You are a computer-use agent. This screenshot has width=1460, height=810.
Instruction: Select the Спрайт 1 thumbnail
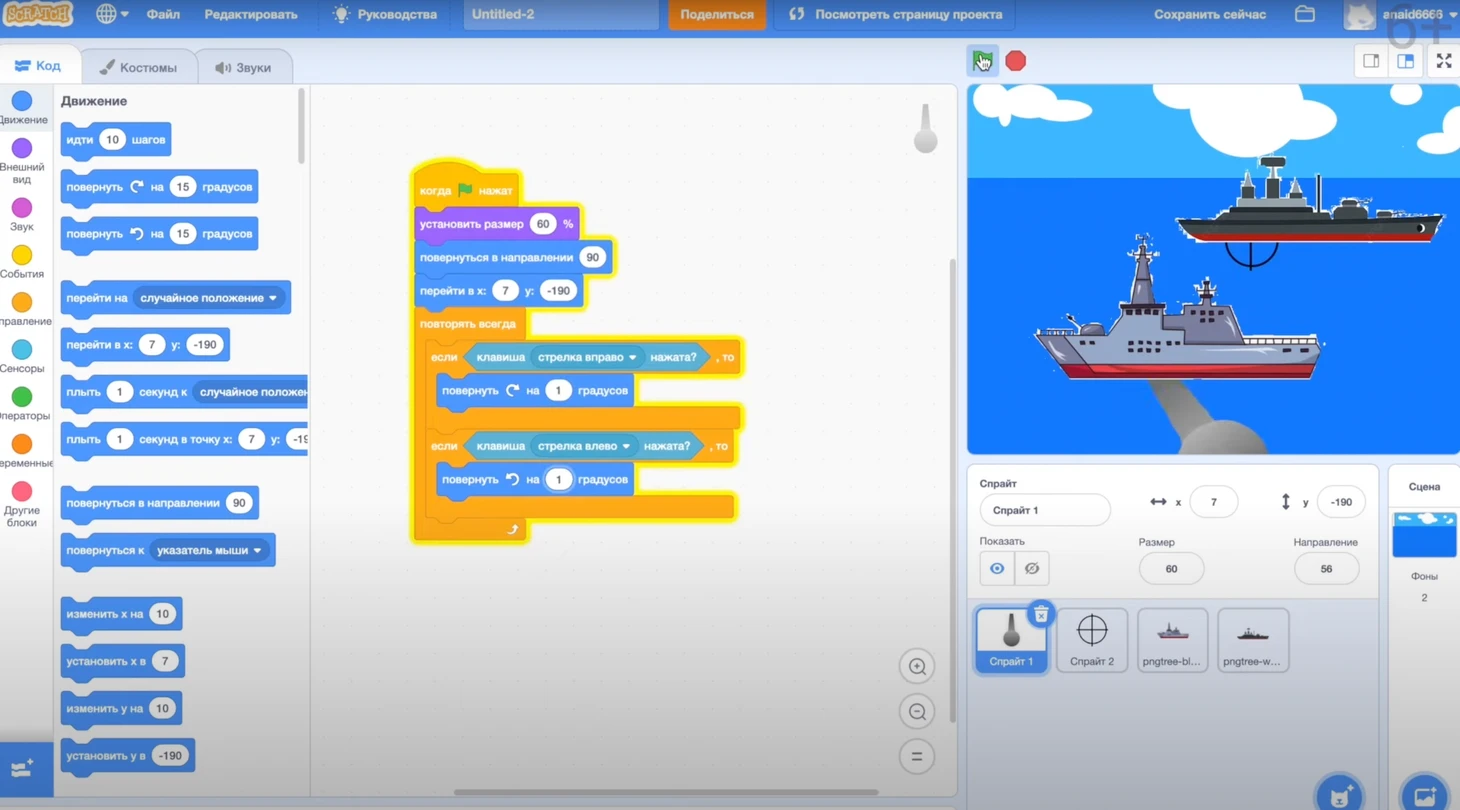tap(1011, 640)
